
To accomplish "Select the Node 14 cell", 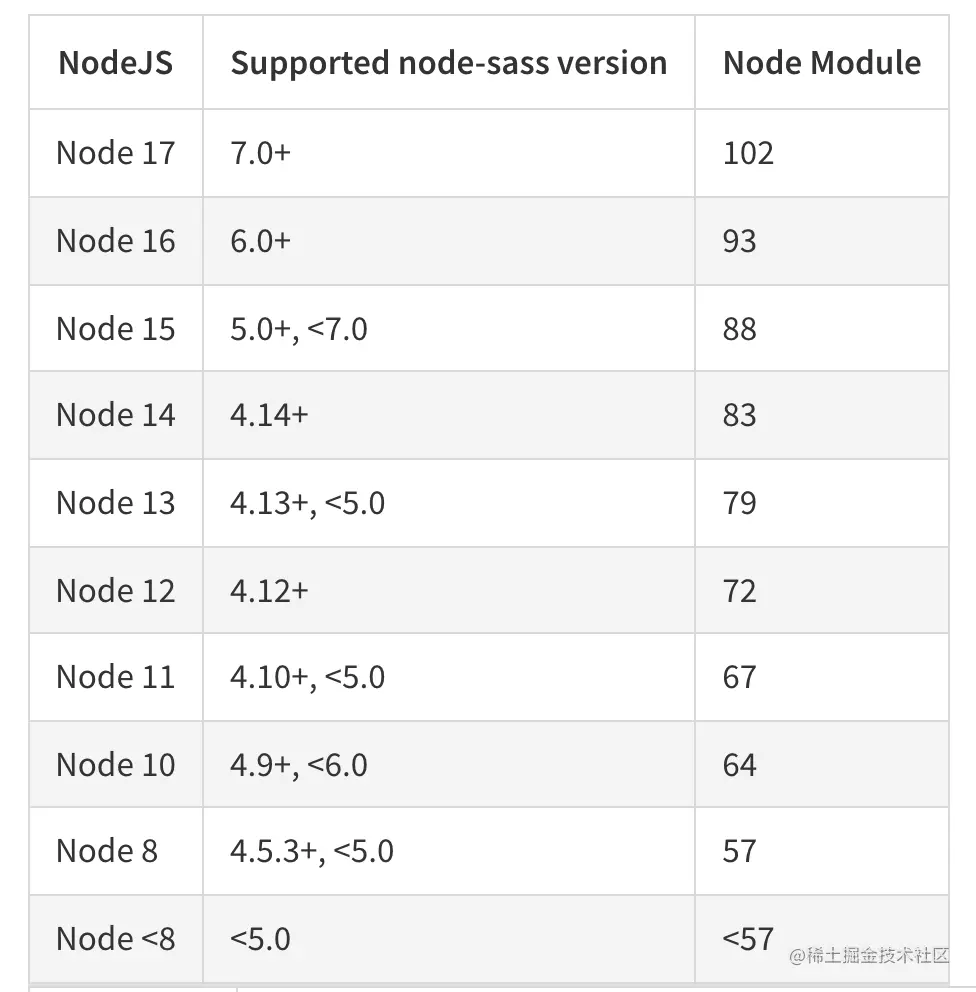I will point(115,415).
